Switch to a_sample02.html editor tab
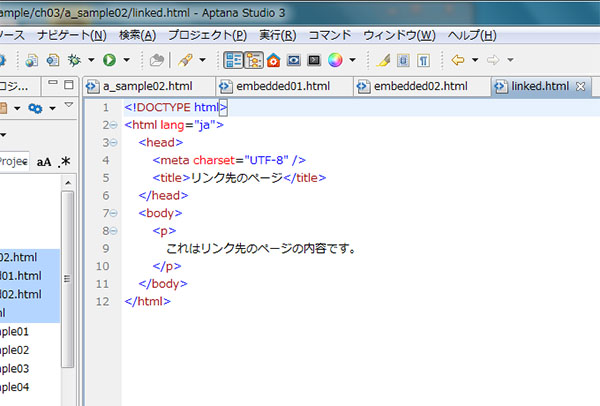The image size is (600, 406). [x=147, y=86]
